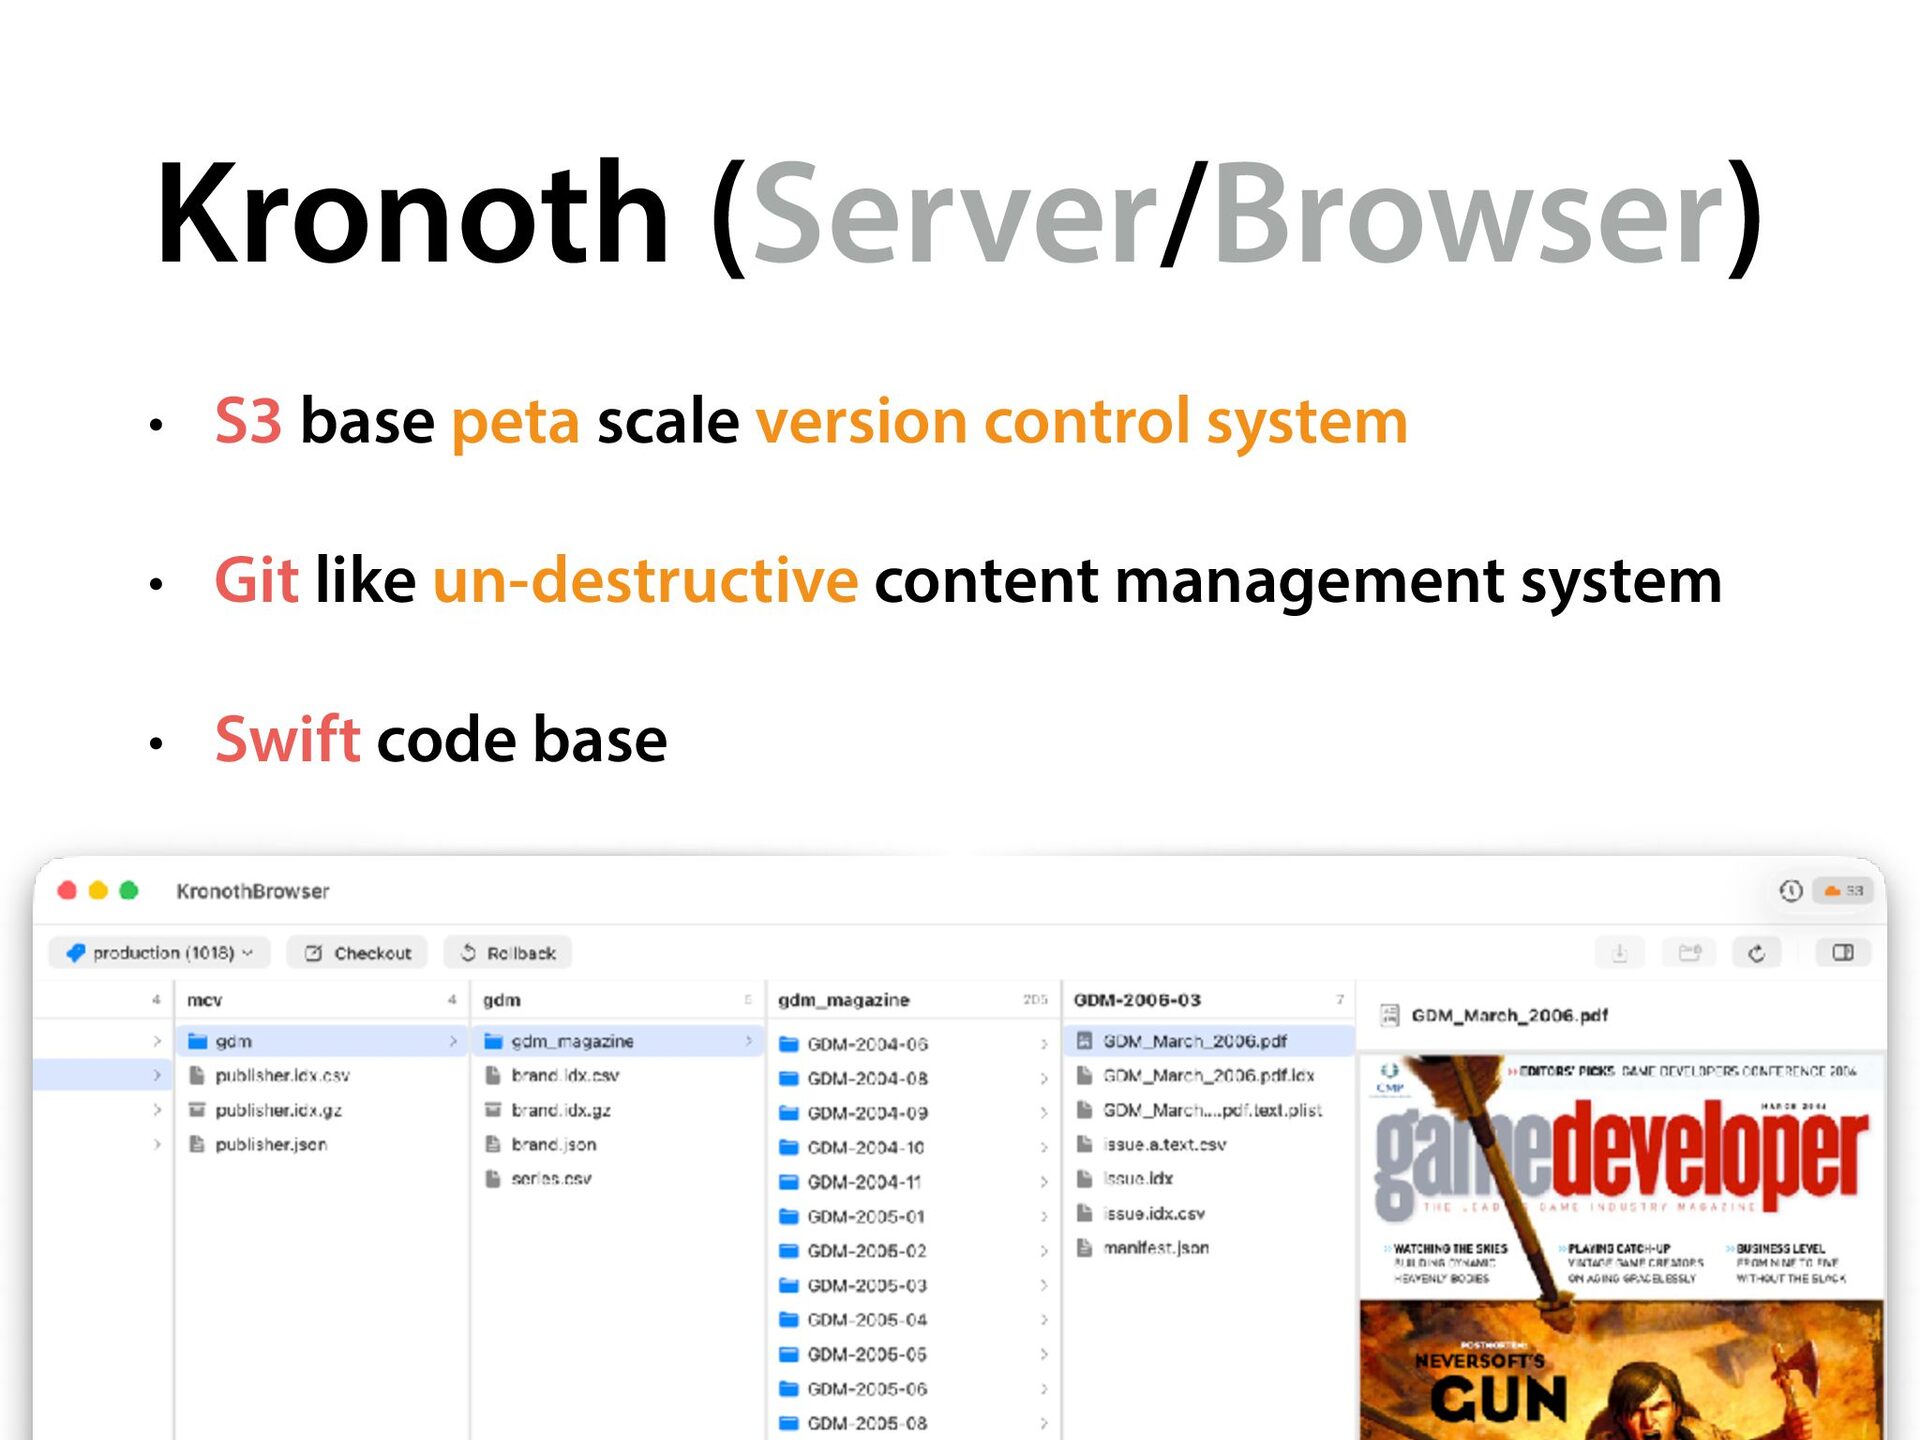The image size is (1920, 1440).
Task: Click the issue.idx.csv file icon
Action: (x=1084, y=1213)
